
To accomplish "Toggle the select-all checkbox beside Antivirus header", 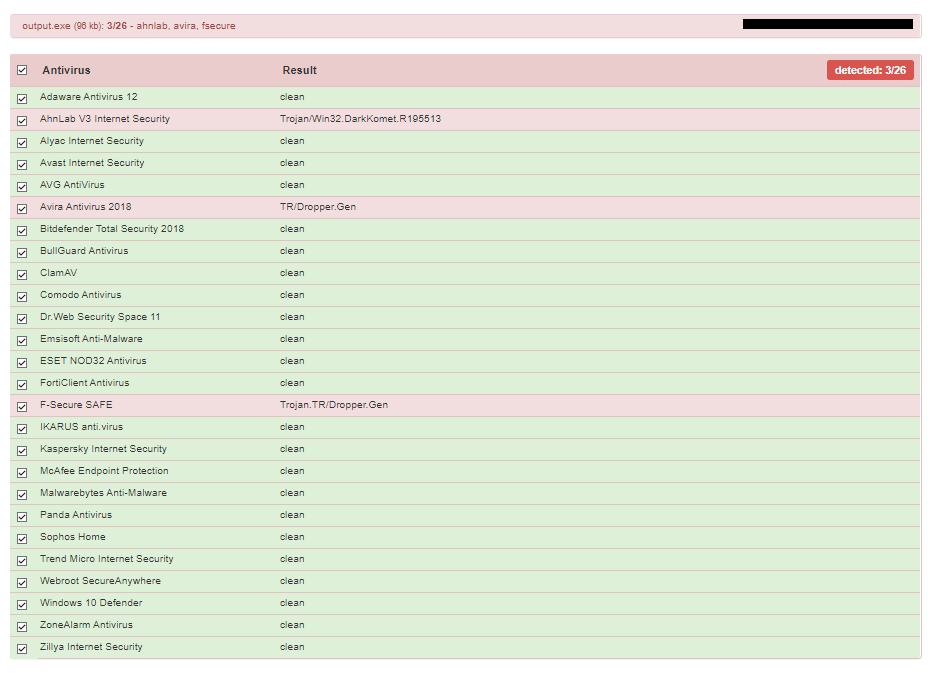I will [x=22, y=70].
